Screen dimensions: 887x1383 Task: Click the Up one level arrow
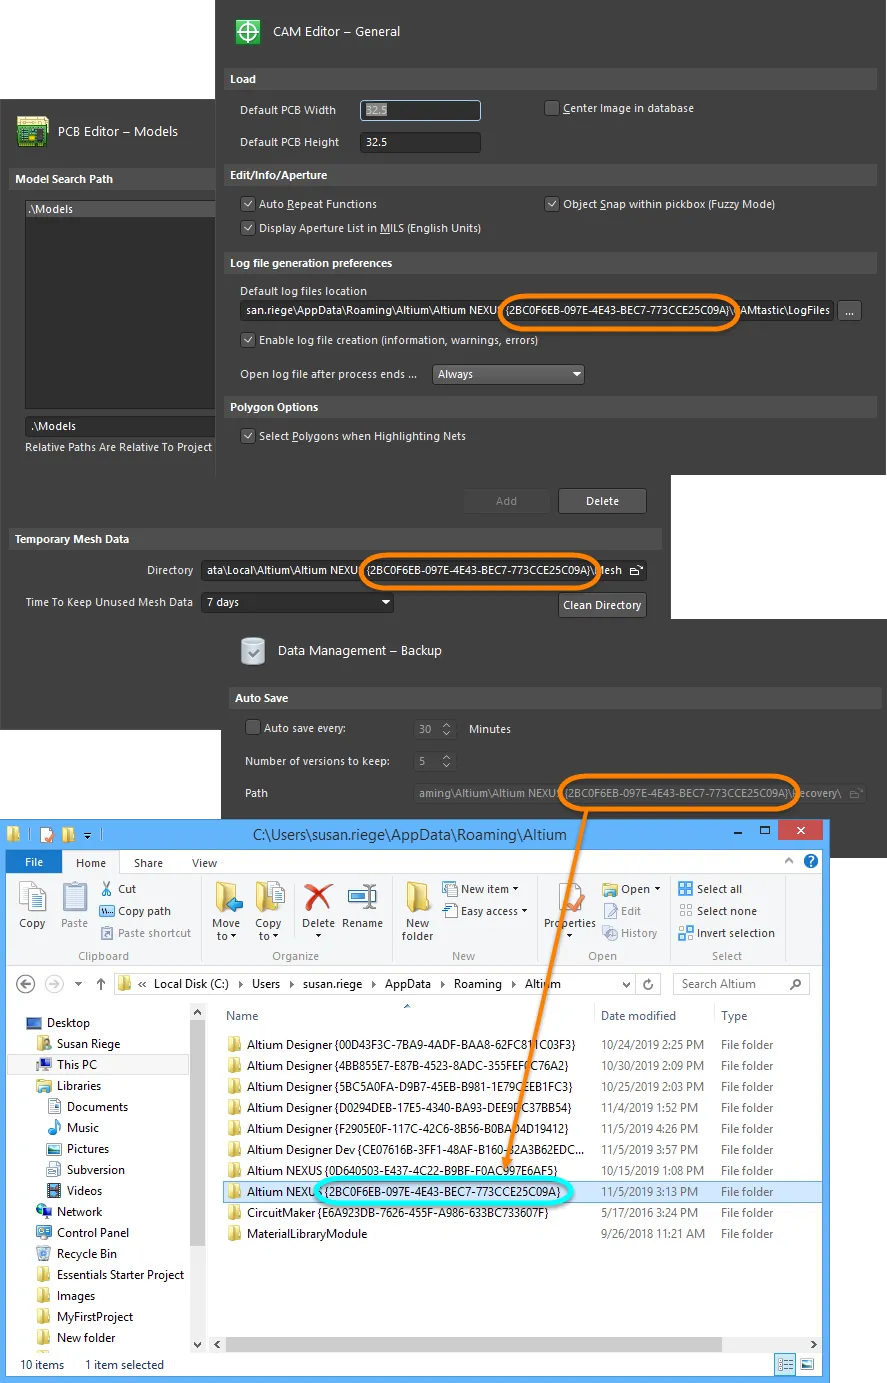(100, 984)
